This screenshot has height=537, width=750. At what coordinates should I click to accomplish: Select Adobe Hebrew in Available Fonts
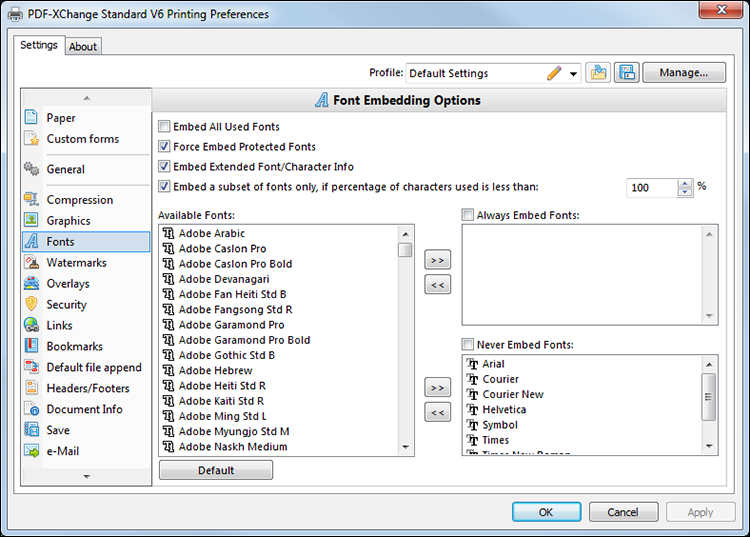coord(215,371)
